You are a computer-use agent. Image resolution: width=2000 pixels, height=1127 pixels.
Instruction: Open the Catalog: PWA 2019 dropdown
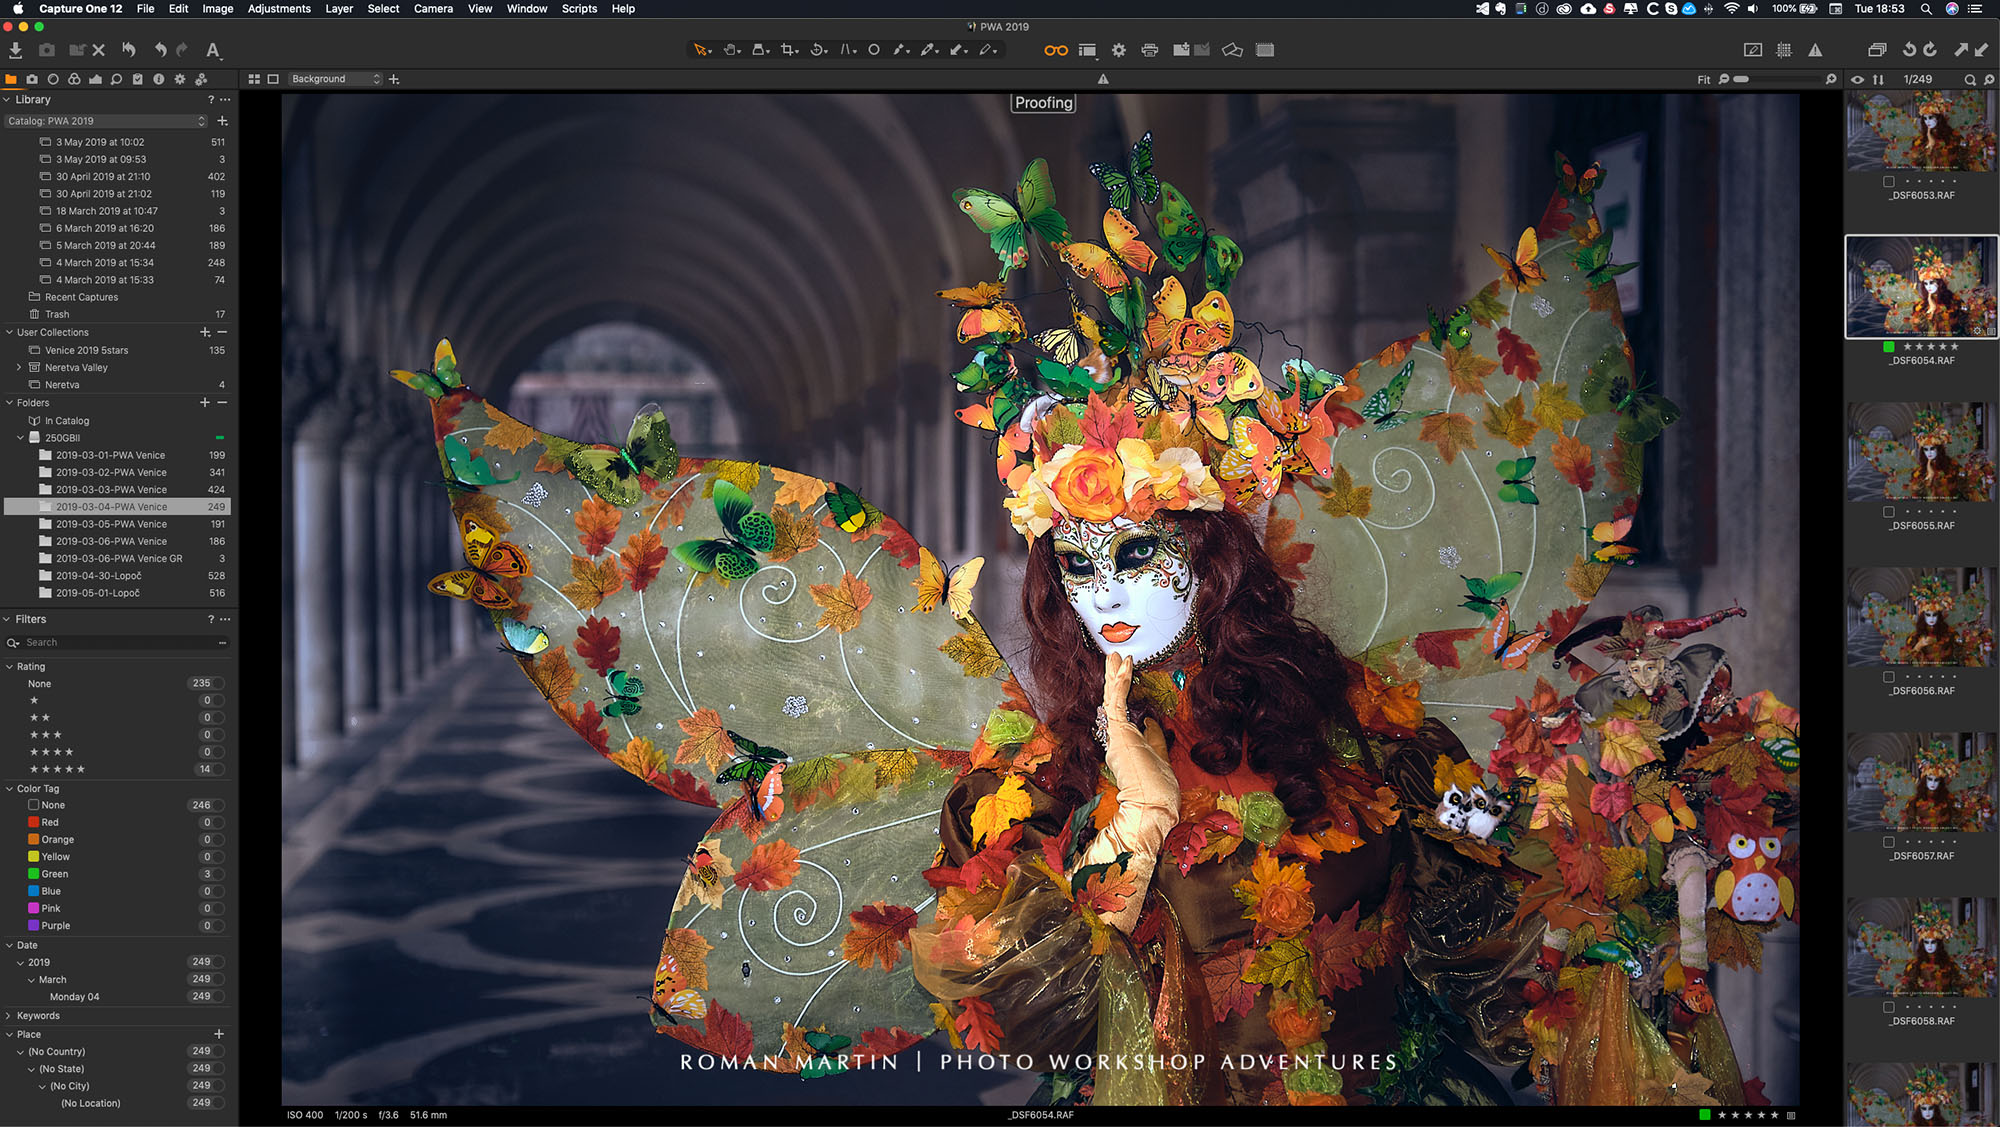coord(106,121)
